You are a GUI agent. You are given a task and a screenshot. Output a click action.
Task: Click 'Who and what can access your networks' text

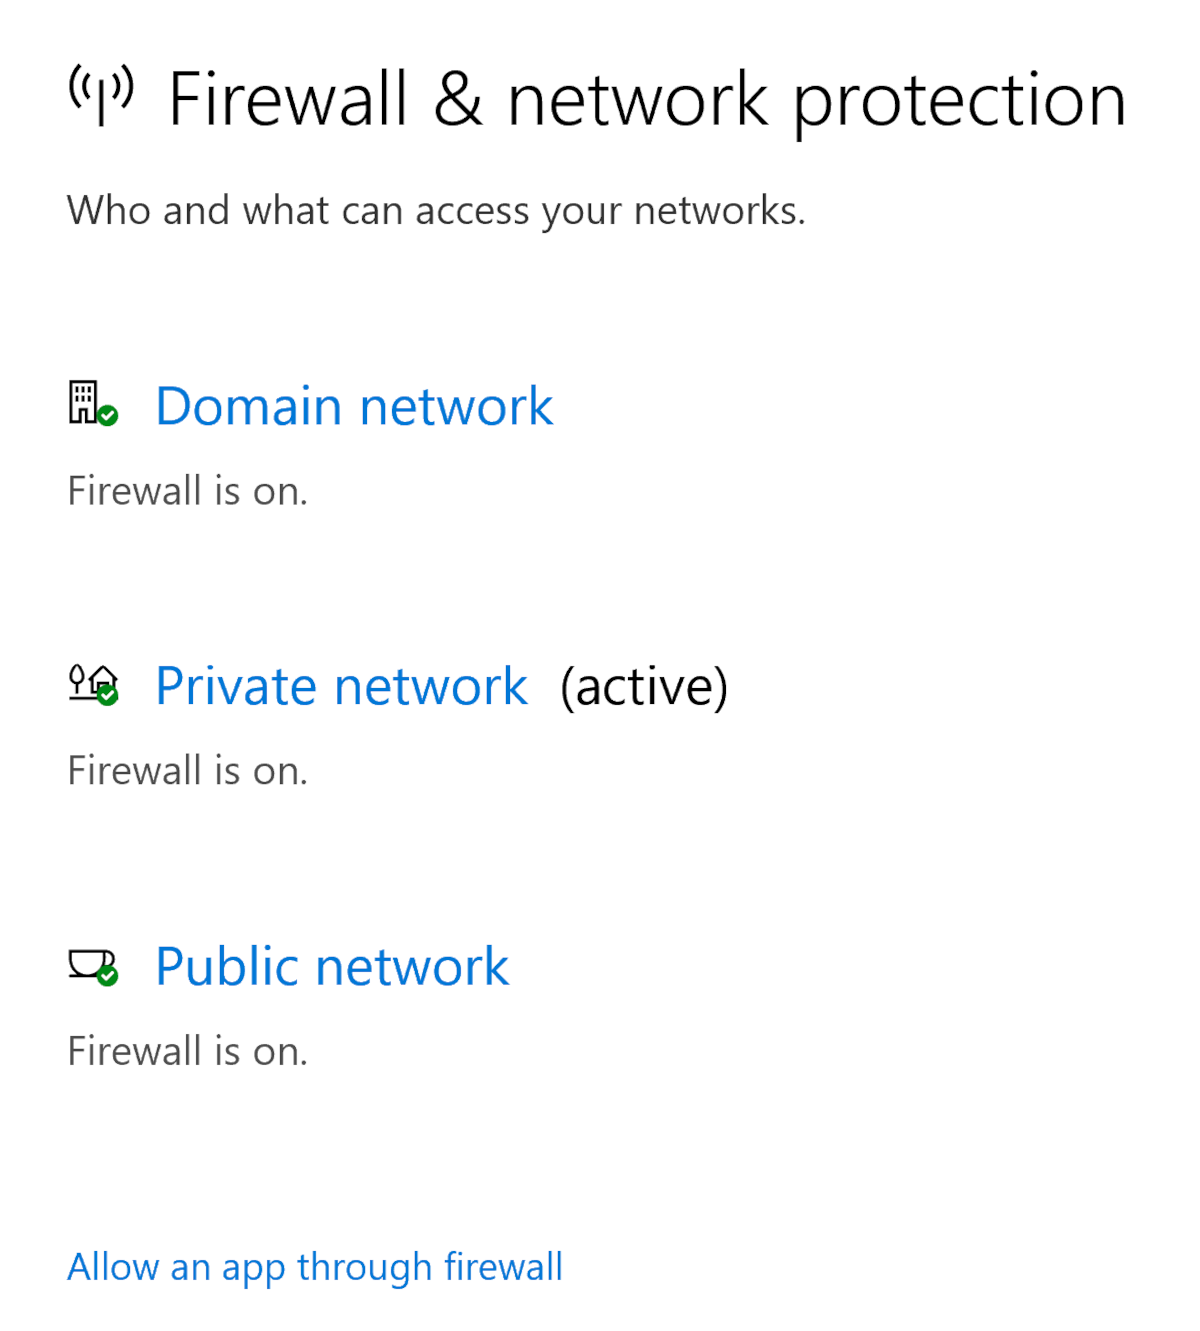[x=436, y=211]
